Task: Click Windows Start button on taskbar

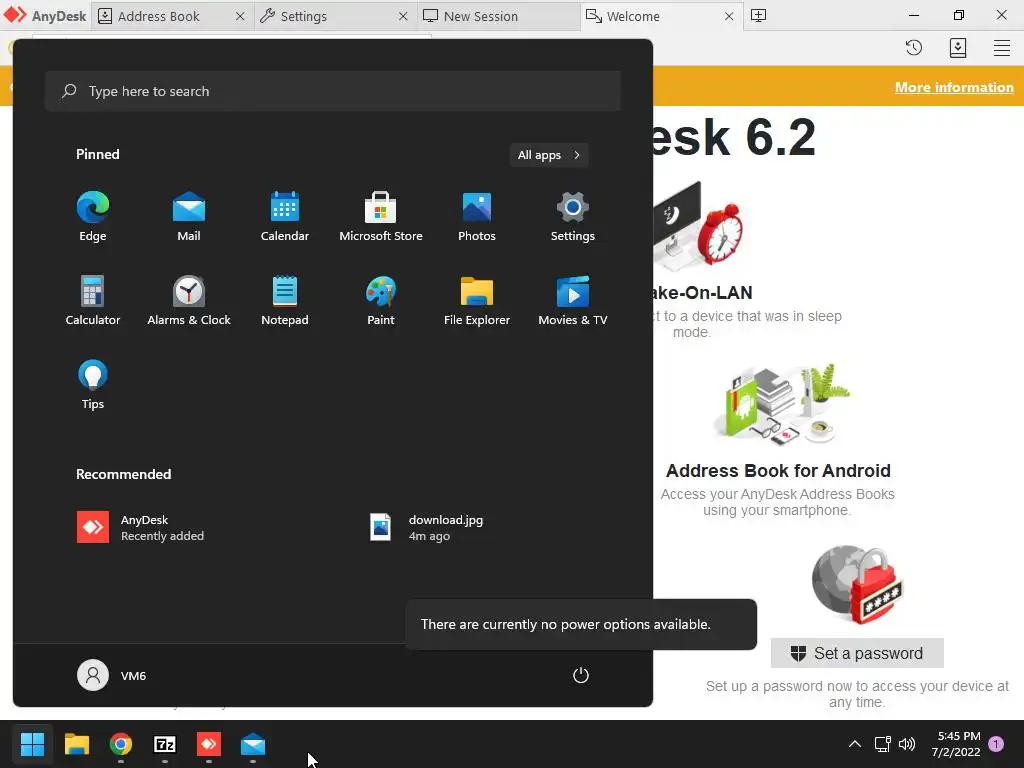Action: [32, 744]
